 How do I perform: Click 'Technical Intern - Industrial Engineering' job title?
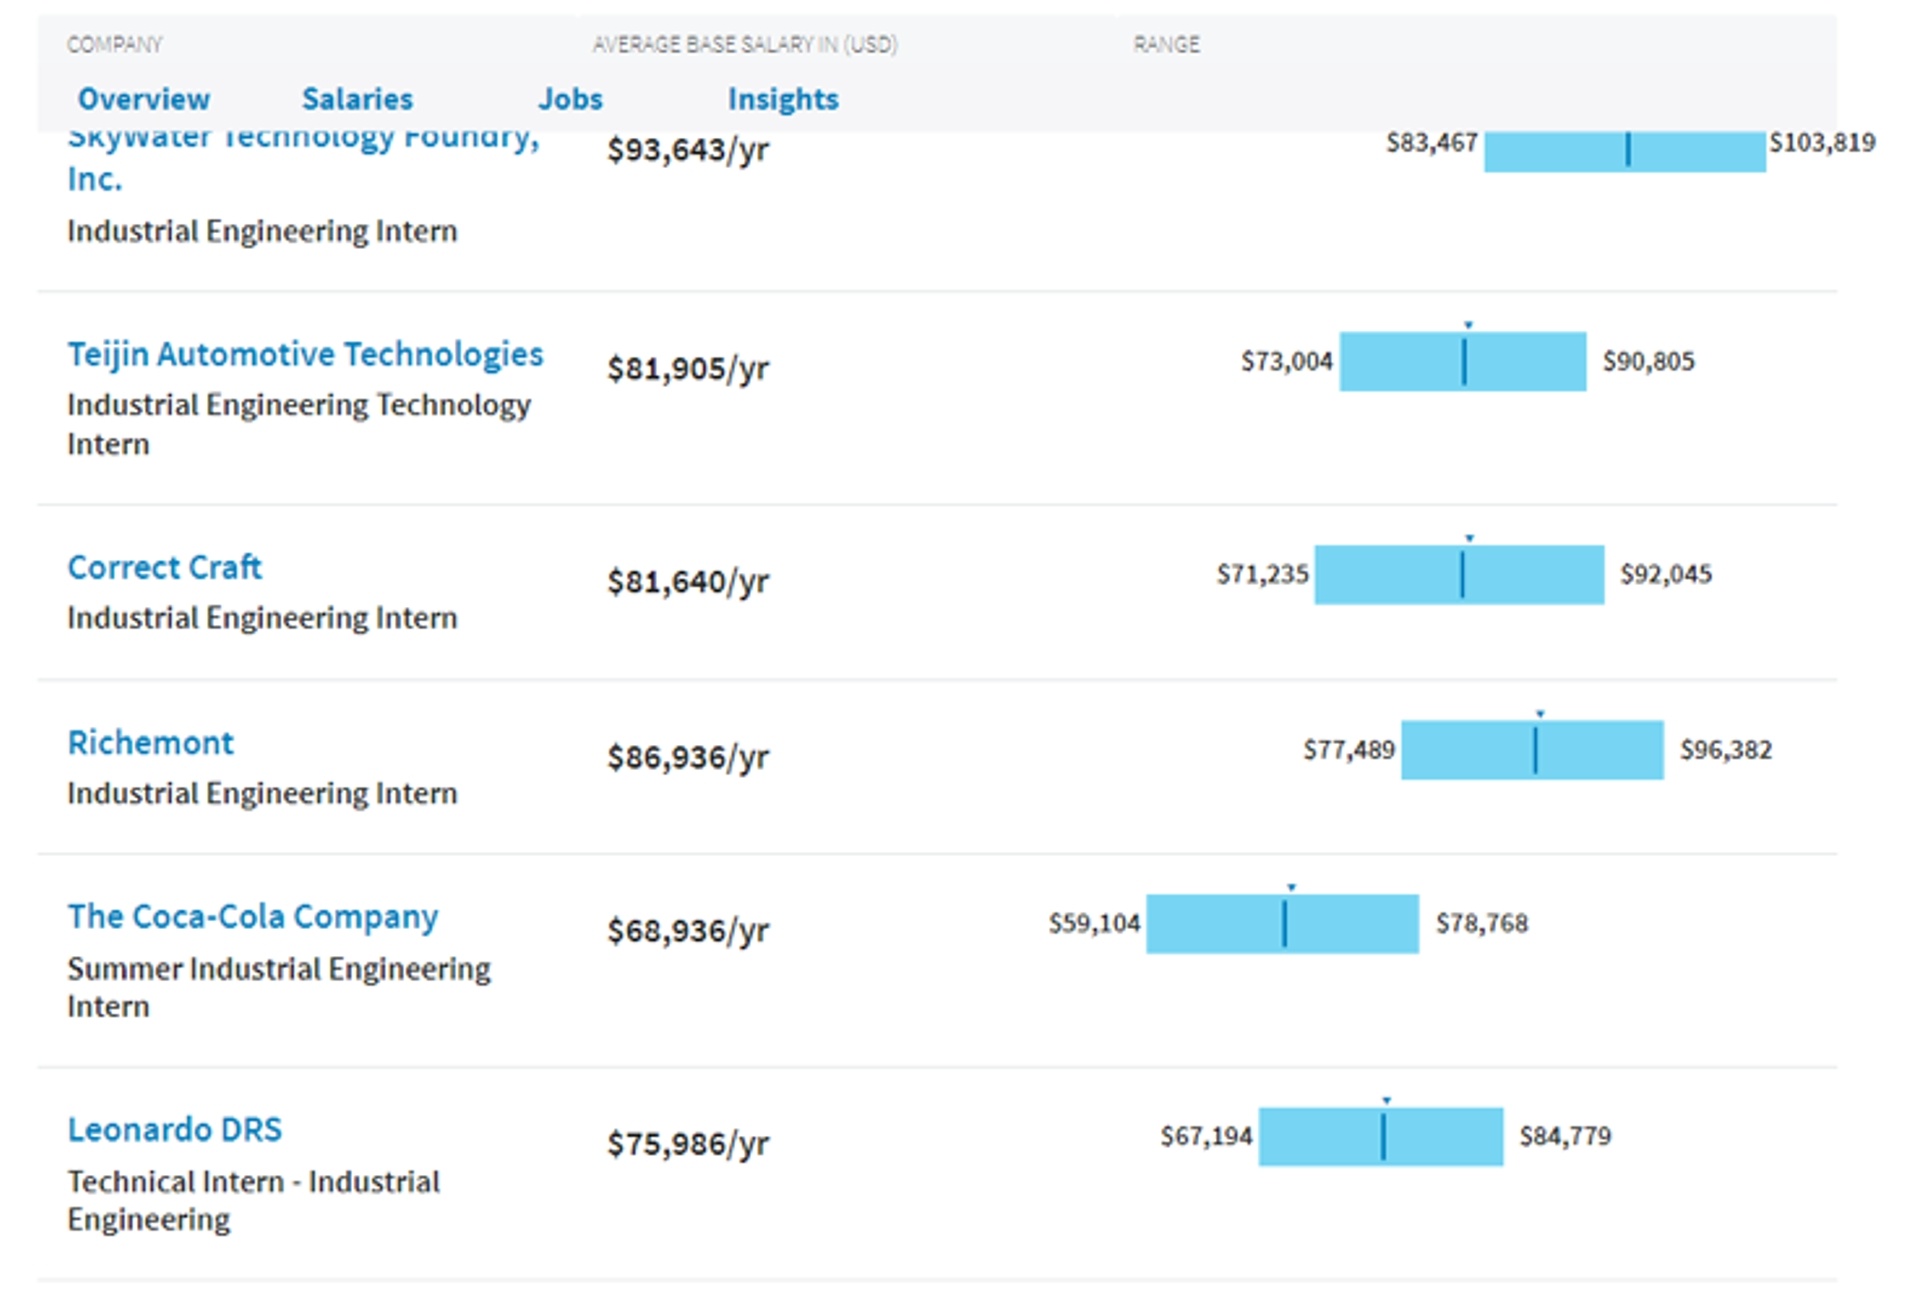254,1200
